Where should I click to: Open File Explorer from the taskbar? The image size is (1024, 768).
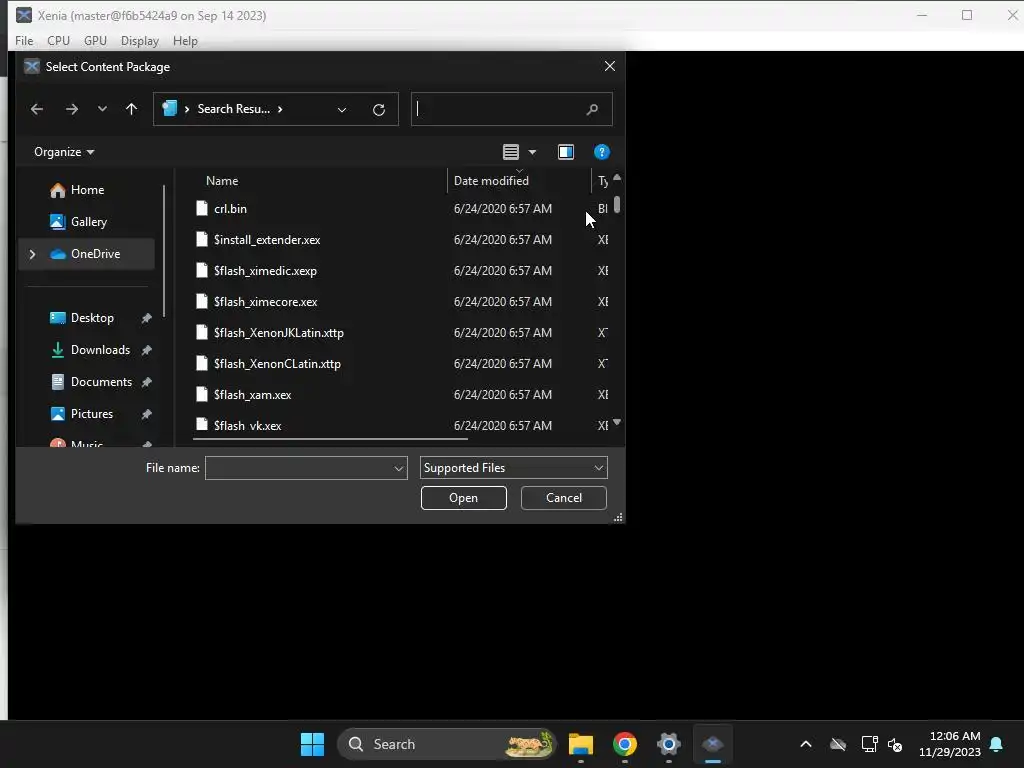[581, 744]
